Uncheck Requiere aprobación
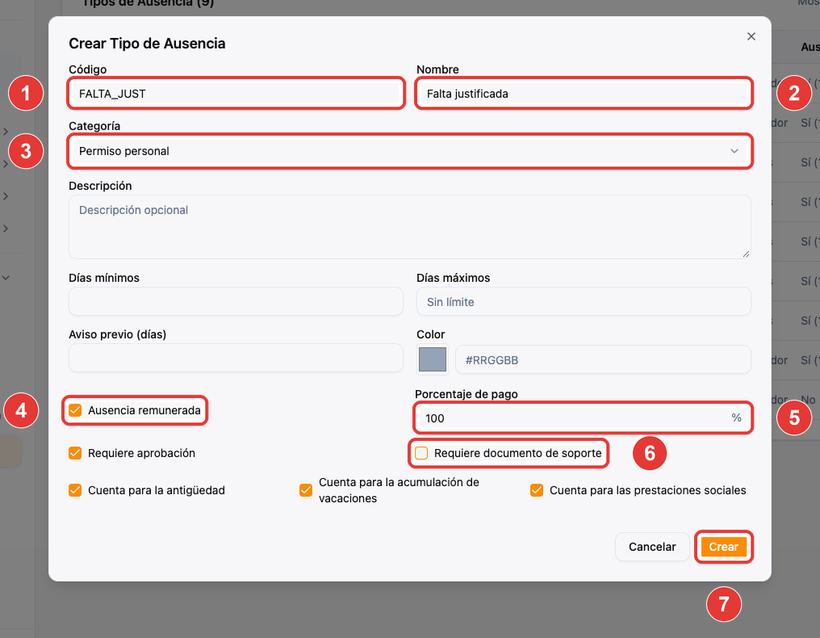Viewport: 820px width, 638px height. coord(75,453)
